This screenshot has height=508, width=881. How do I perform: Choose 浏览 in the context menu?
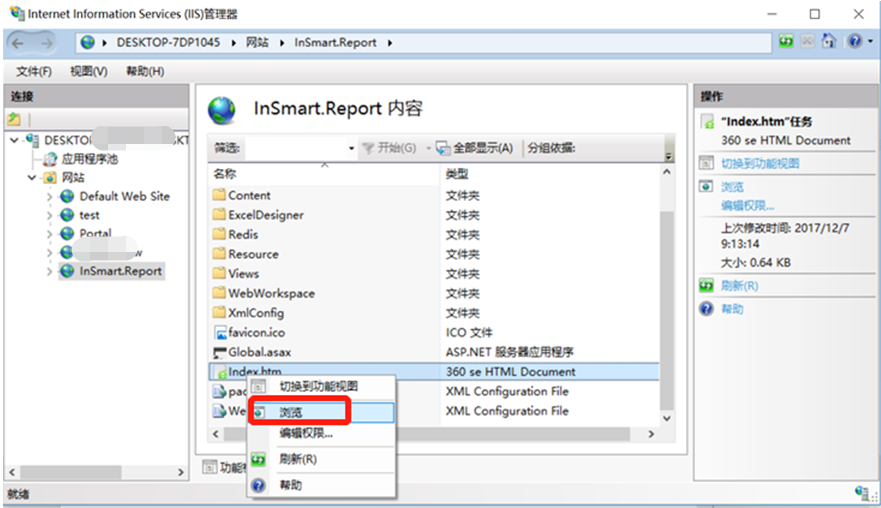(321, 412)
